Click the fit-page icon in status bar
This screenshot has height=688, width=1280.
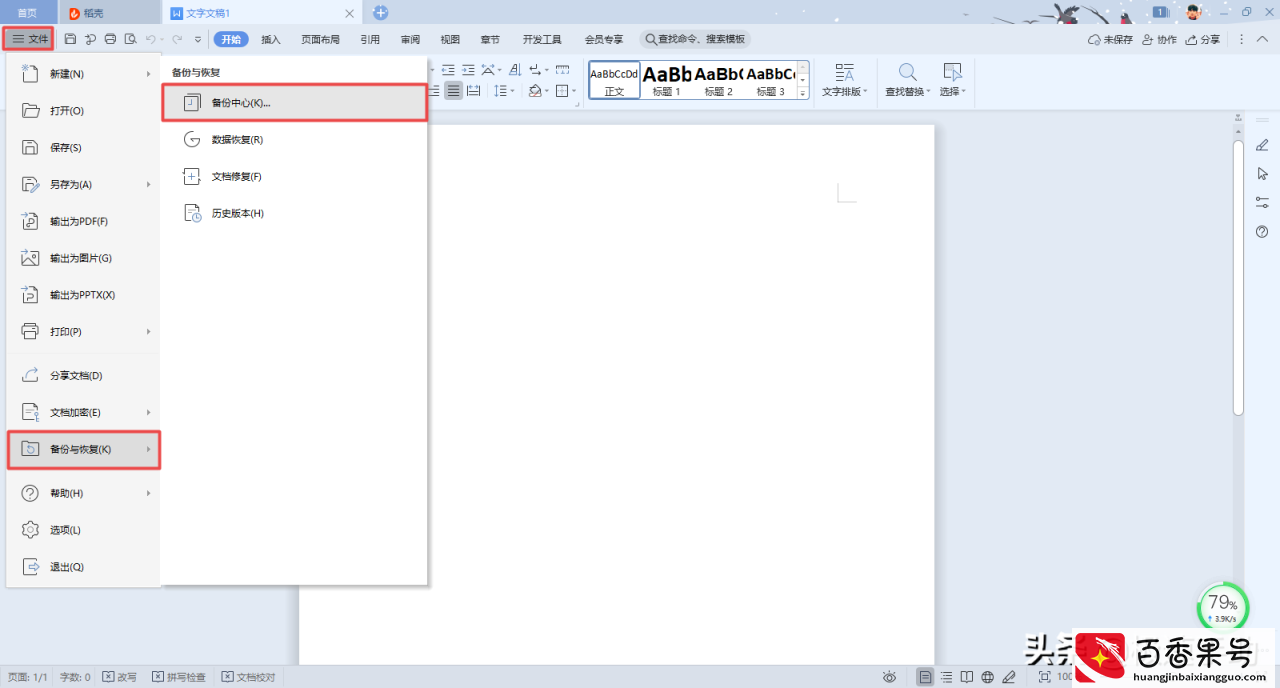pyautogui.click(x=1045, y=677)
